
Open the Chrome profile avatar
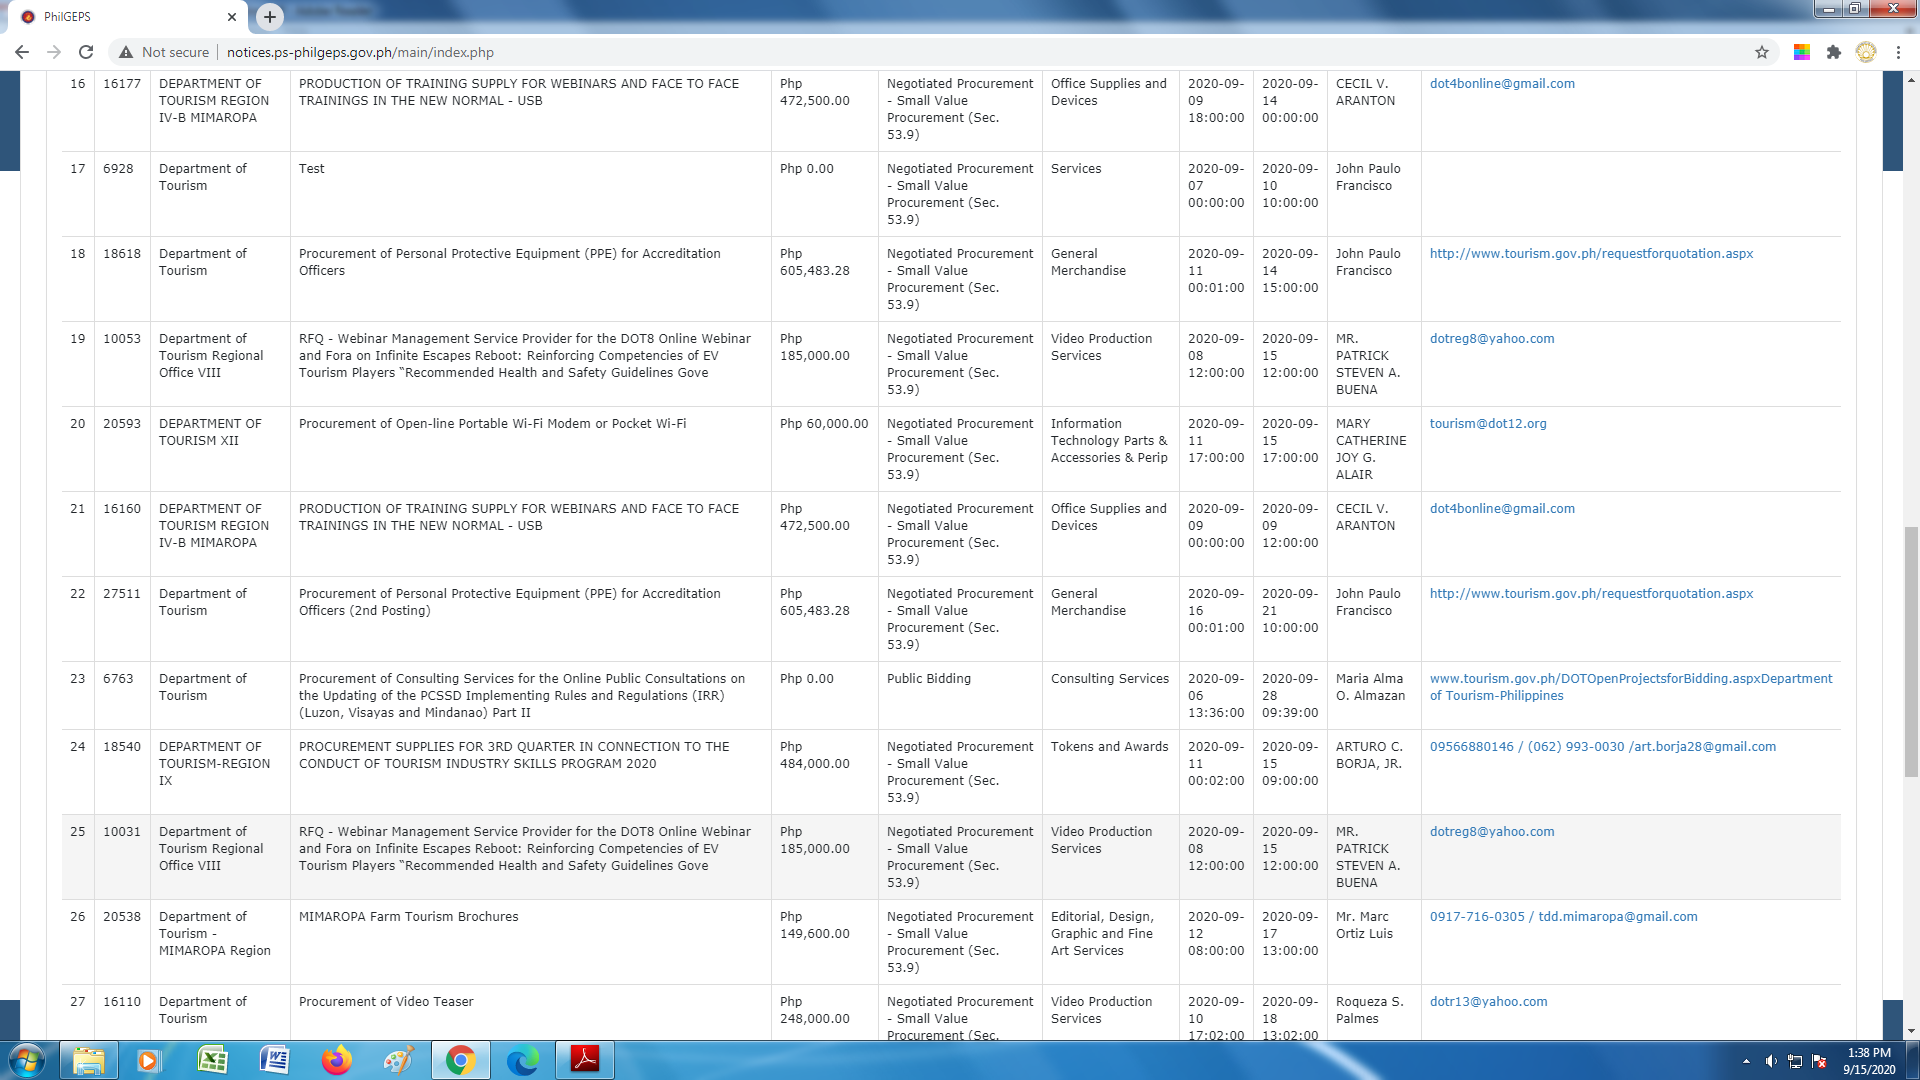point(1866,52)
